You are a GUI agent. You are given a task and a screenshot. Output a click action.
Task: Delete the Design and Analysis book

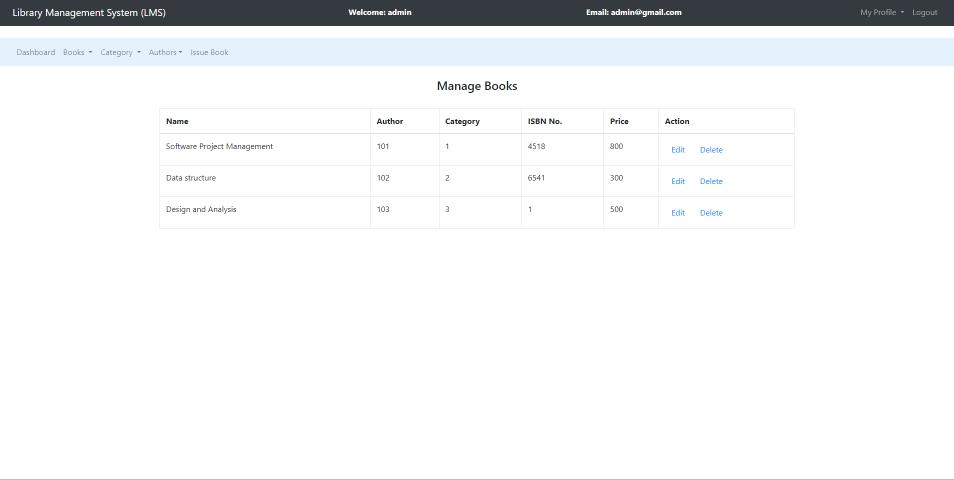tap(711, 213)
